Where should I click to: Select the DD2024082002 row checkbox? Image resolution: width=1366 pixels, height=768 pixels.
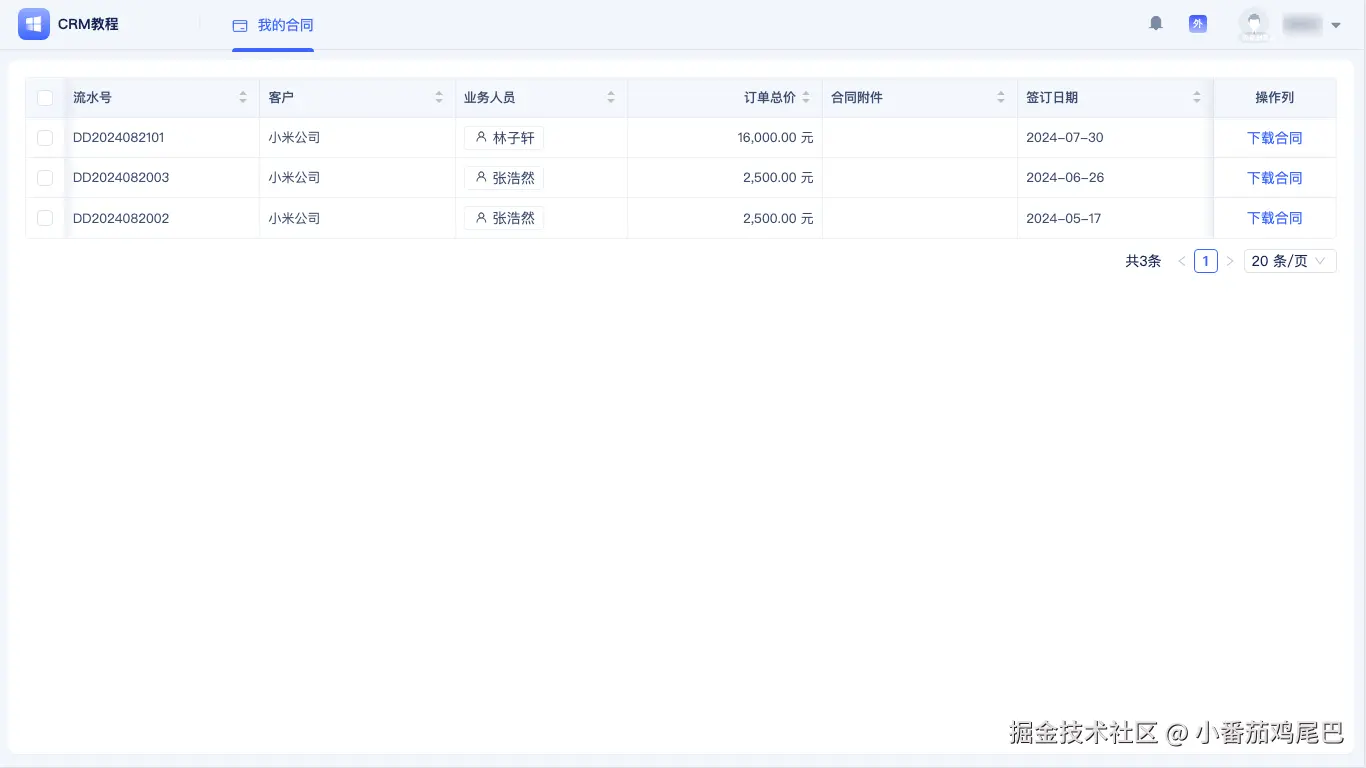click(45, 218)
